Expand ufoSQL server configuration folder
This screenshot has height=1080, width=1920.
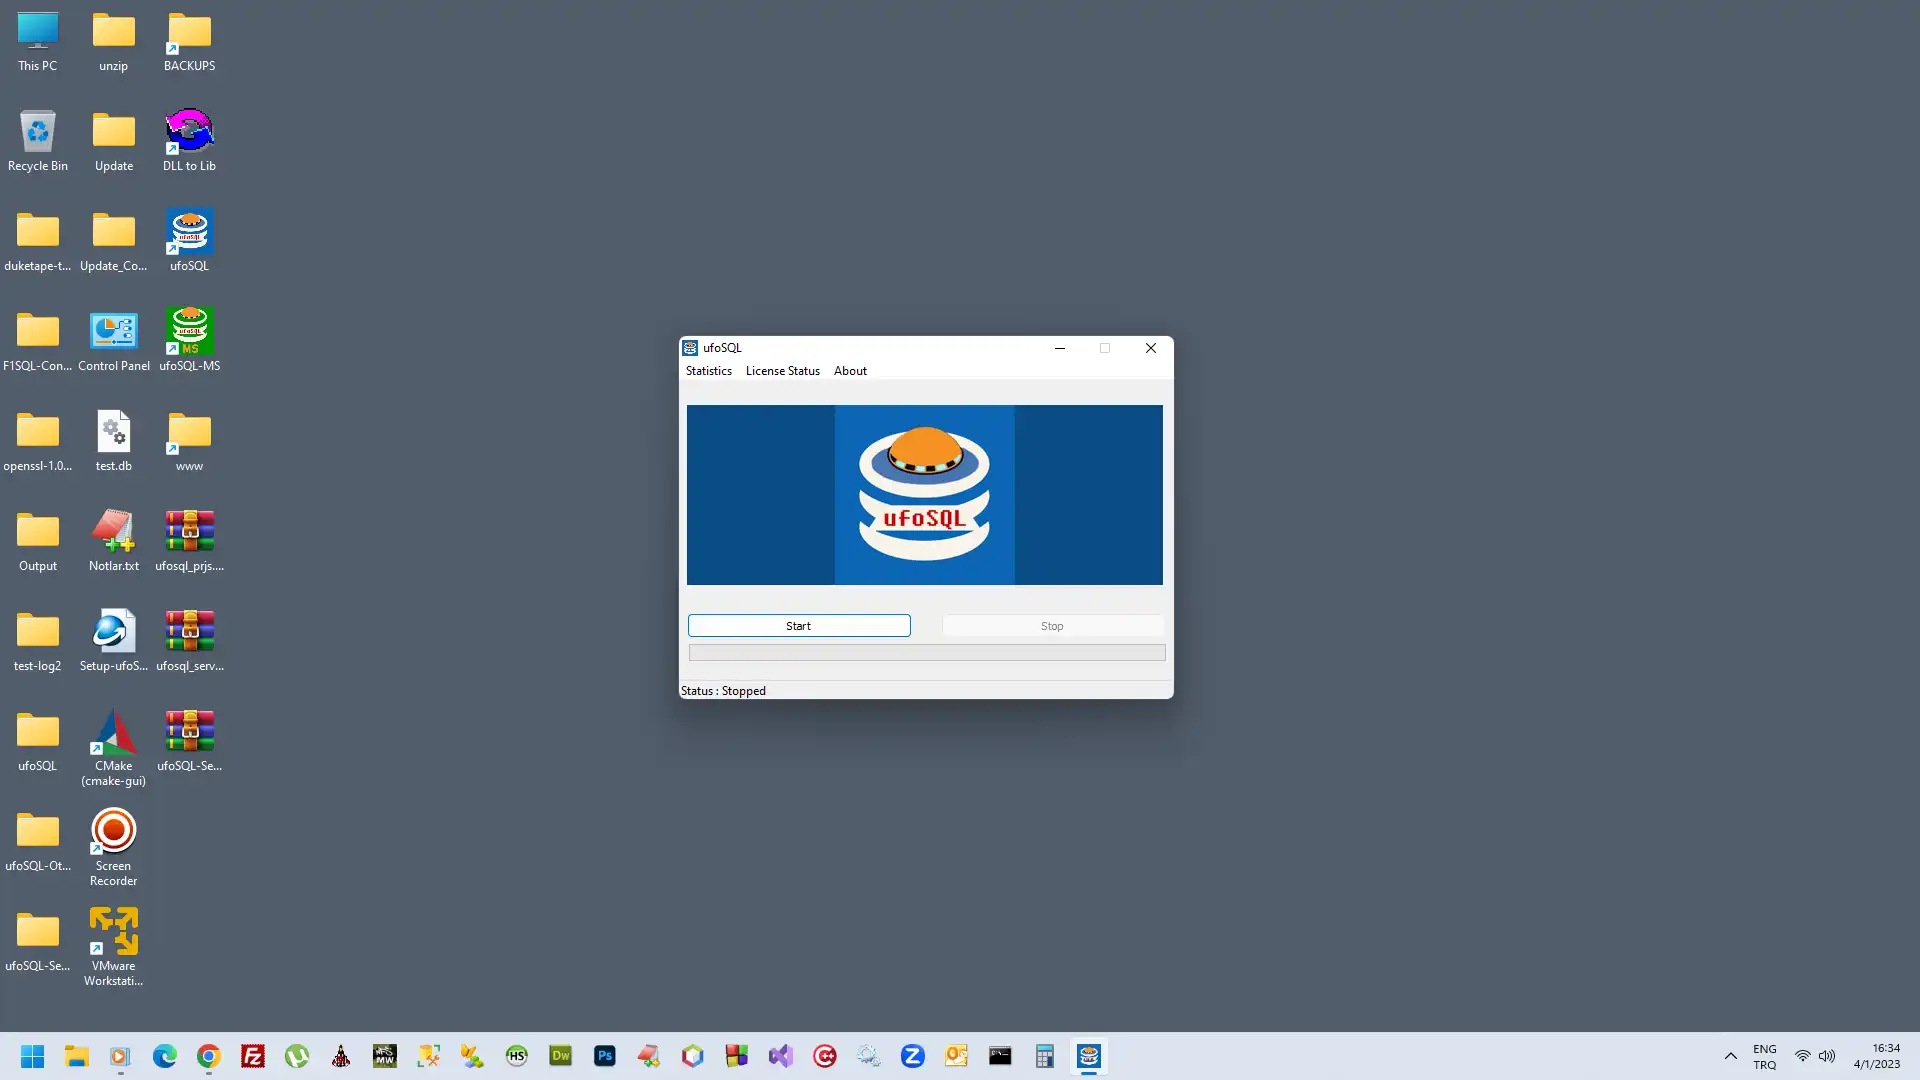coord(36,934)
